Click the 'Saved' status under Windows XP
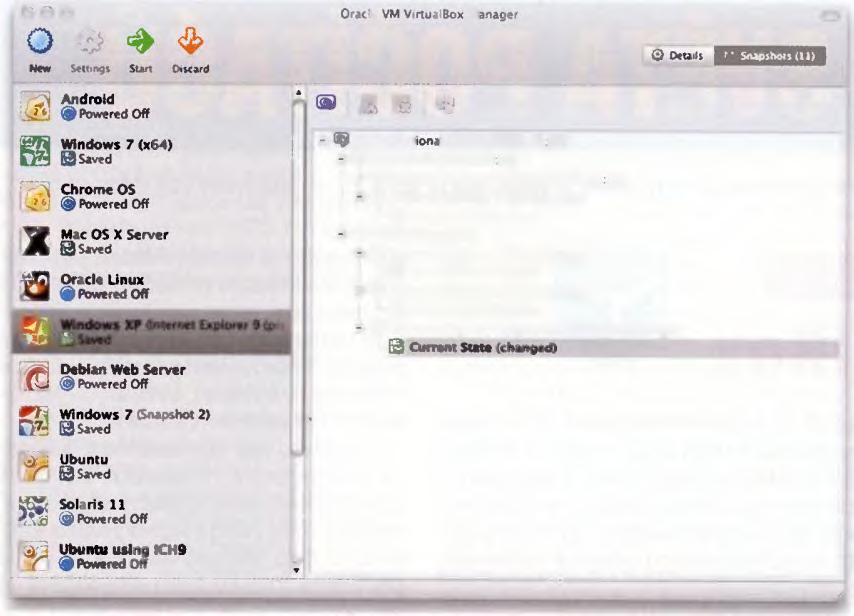Image resolution: width=854 pixels, height=616 pixels. pos(95,339)
